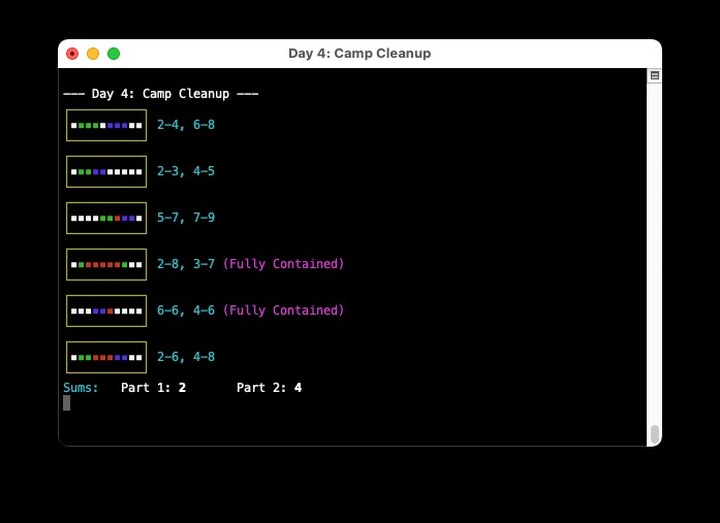The image size is (720, 523).
Task: Click the 'Part 1: 2' result
Action: pyautogui.click(x=153, y=388)
